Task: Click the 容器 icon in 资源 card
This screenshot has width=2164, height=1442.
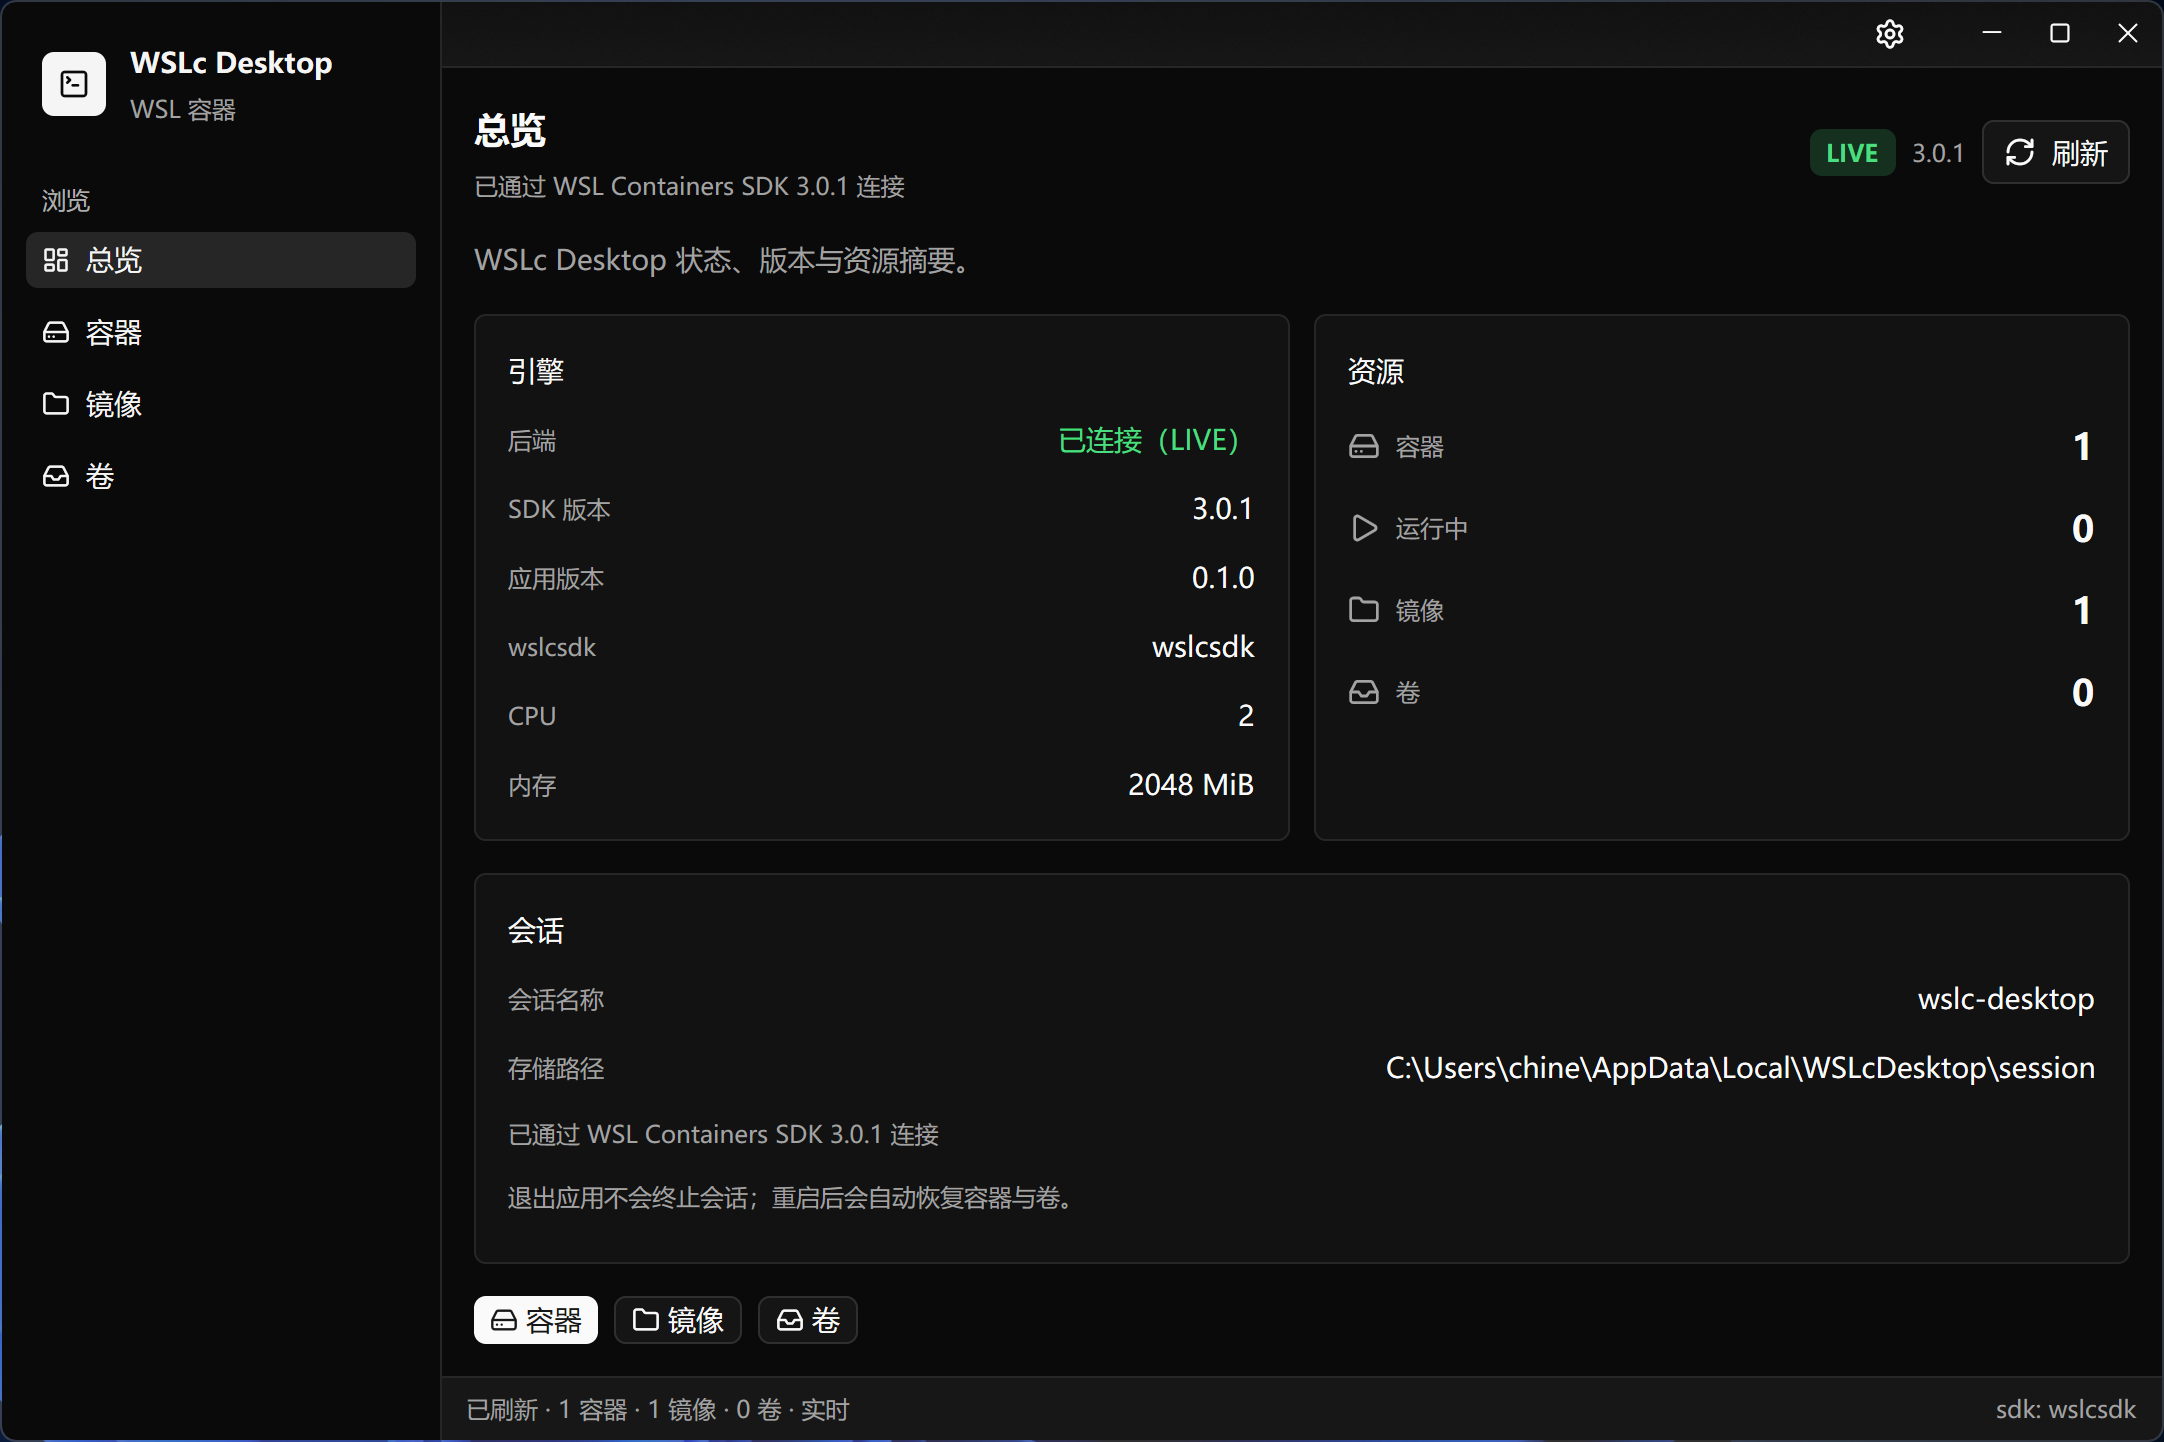Action: (1364, 446)
